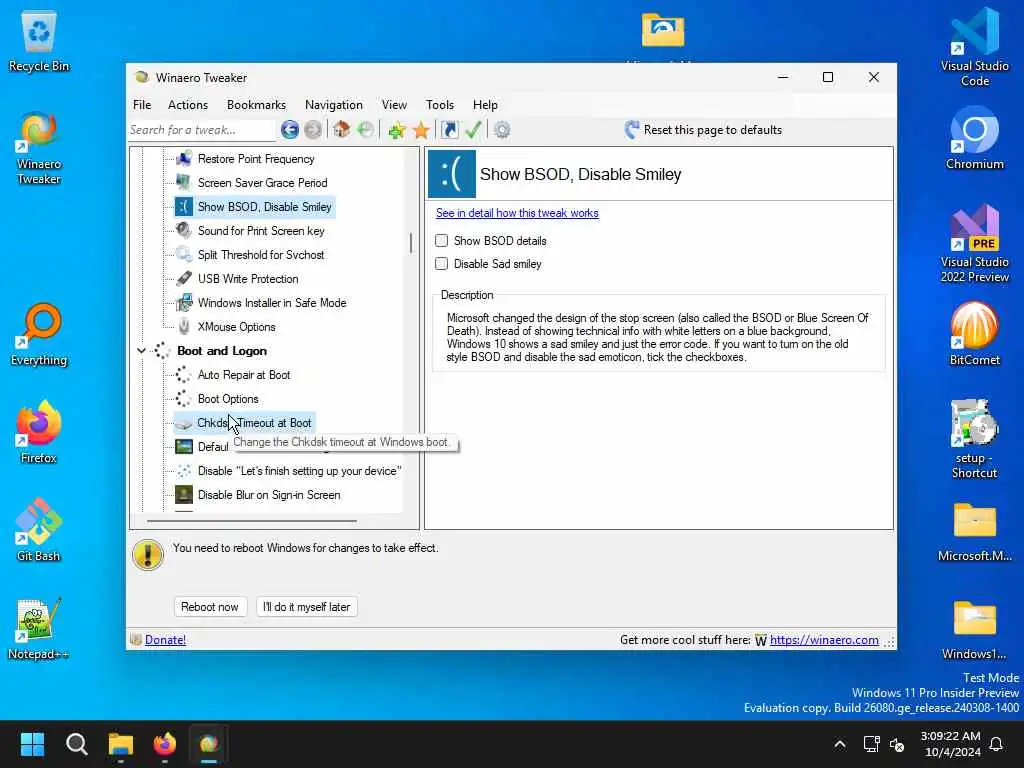1024x768 pixels.
Task: Click the Boot Options spinner icon
Action: (184, 399)
